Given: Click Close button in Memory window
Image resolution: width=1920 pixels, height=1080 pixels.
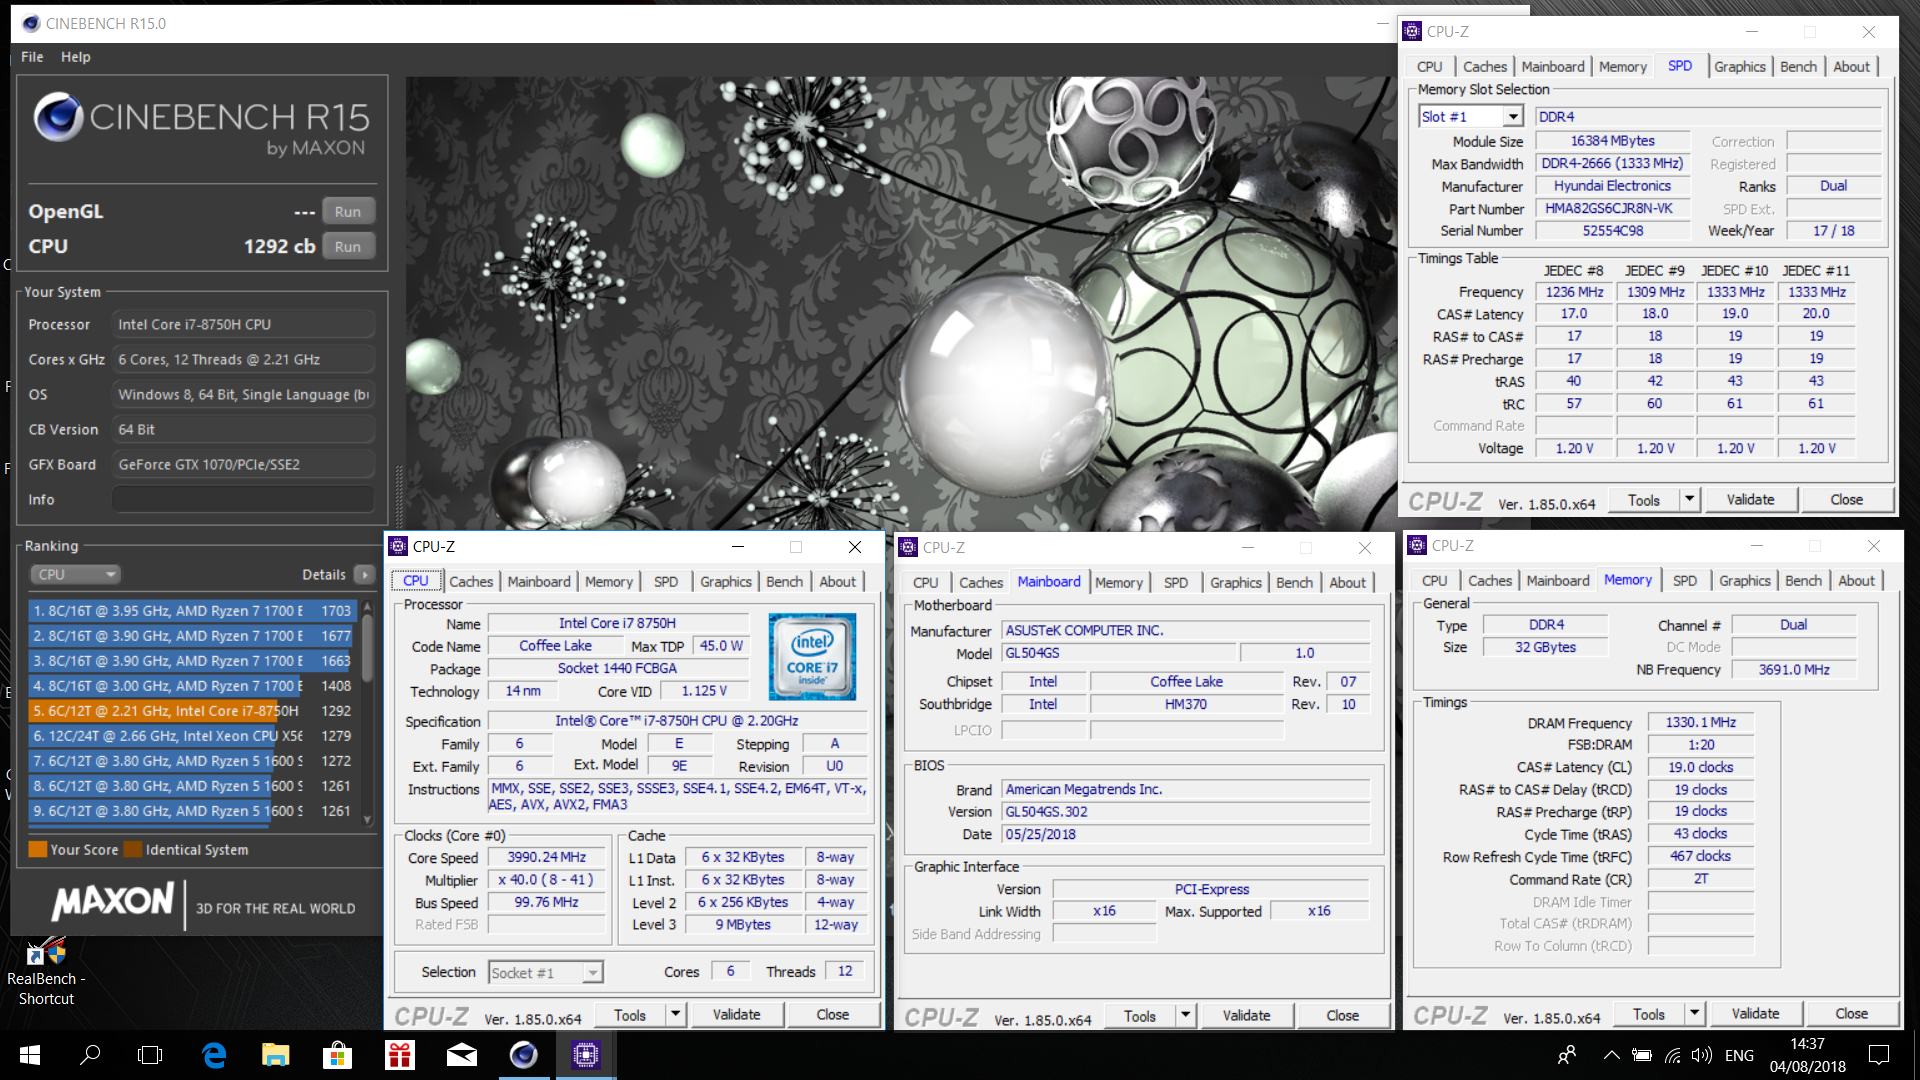Looking at the screenshot, I should [x=1851, y=1013].
